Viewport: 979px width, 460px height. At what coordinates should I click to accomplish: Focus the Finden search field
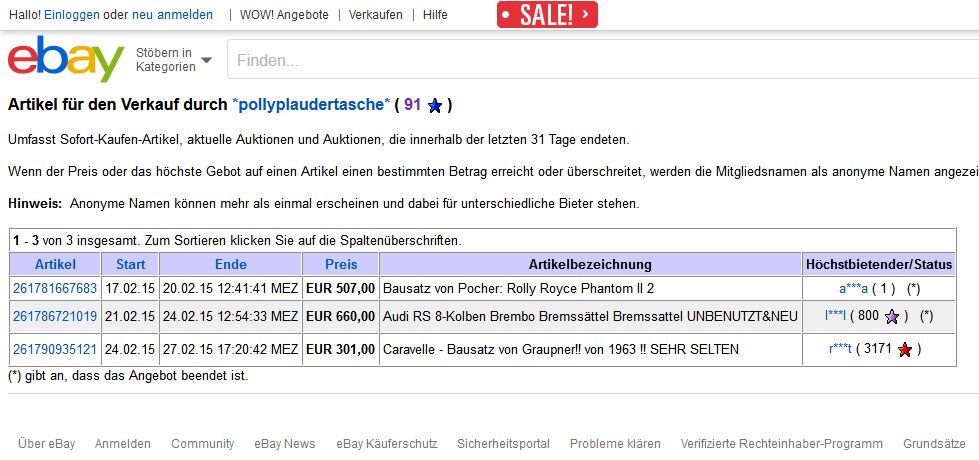click(x=603, y=61)
